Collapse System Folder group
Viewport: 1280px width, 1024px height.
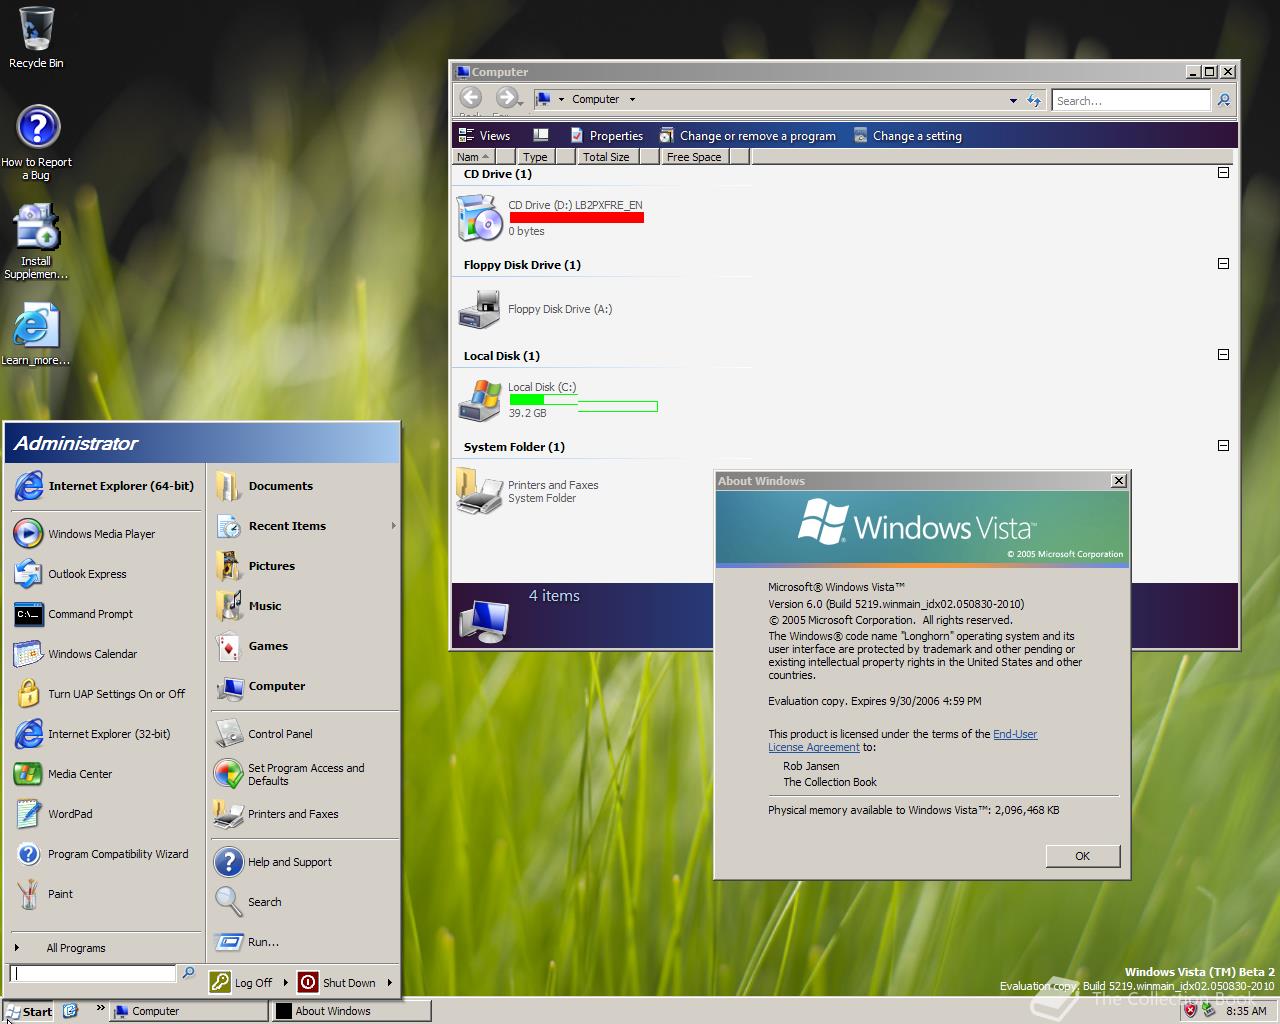(x=1223, y=446)
